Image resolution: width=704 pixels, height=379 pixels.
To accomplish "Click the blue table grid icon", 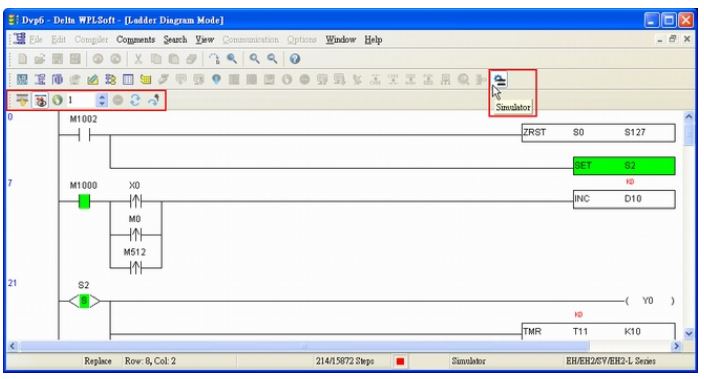I will 128,80.
